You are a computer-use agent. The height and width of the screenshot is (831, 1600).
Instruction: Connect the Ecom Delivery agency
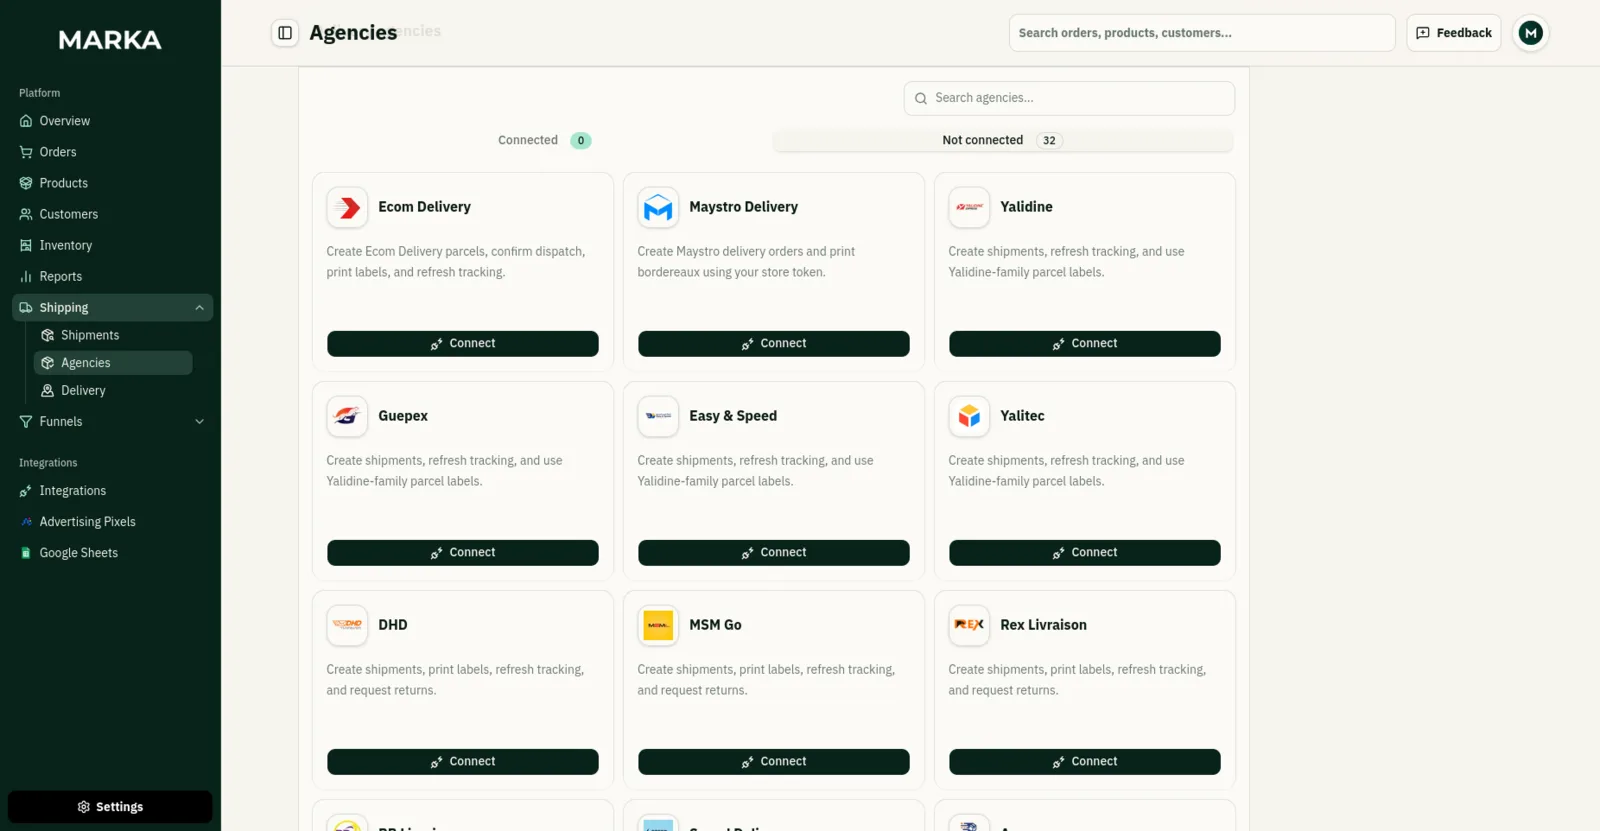463,344
